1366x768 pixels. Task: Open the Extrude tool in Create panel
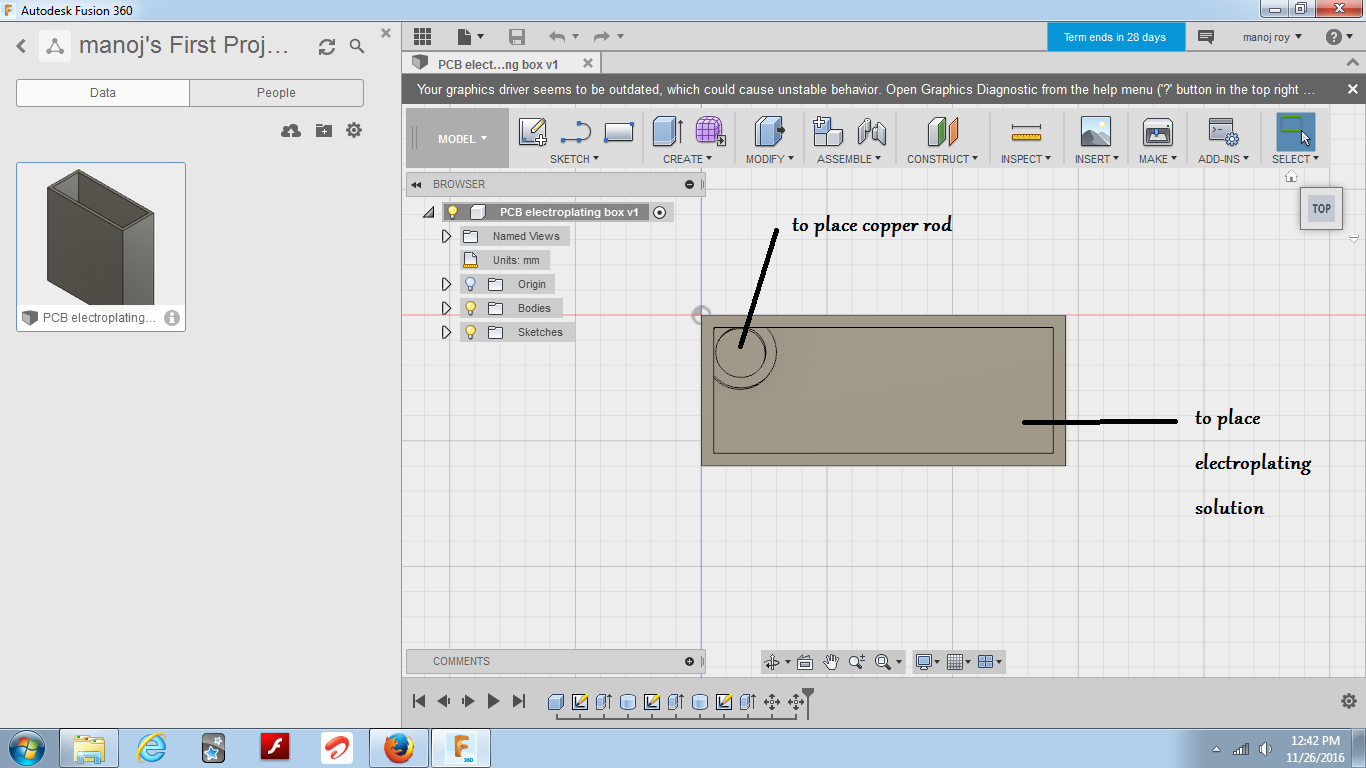click(666, 131)
